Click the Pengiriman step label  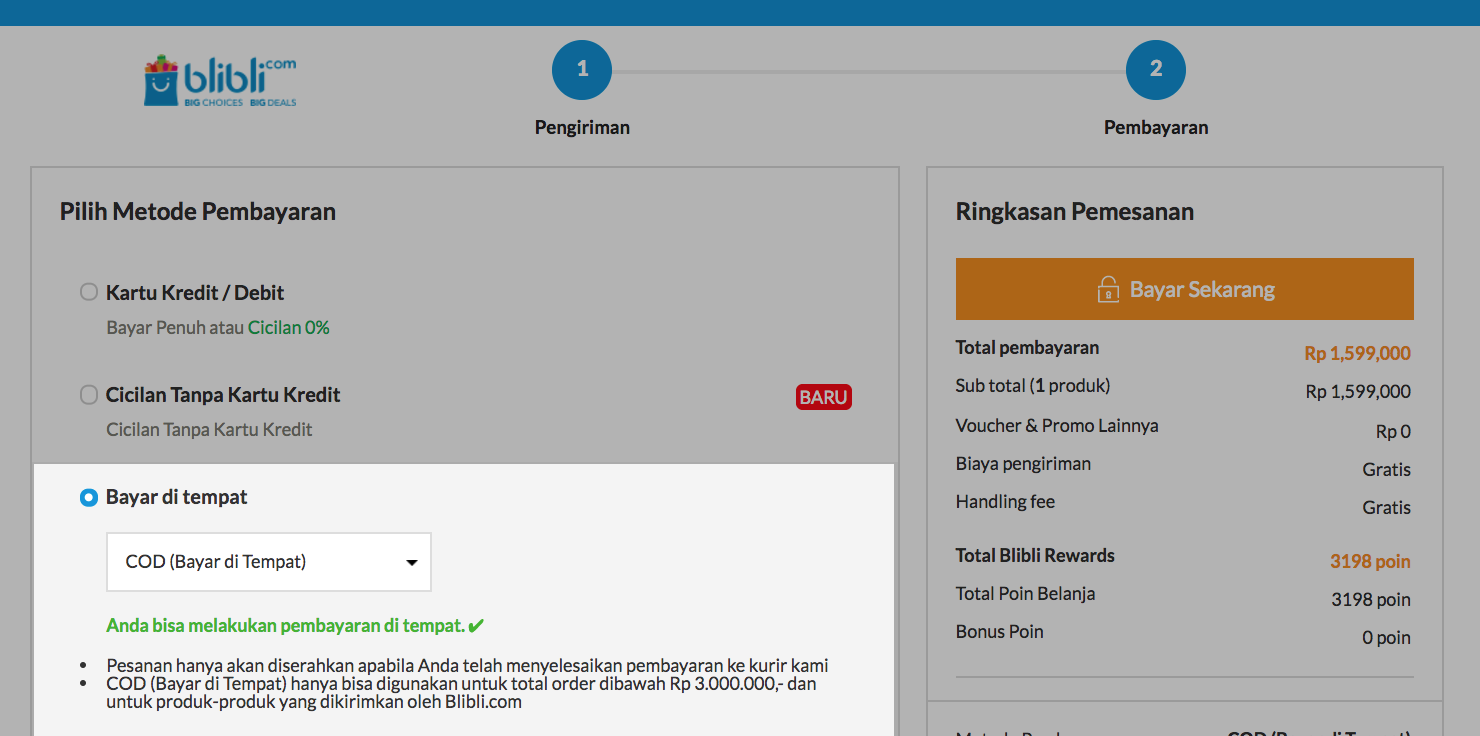(x=581, y=127)
